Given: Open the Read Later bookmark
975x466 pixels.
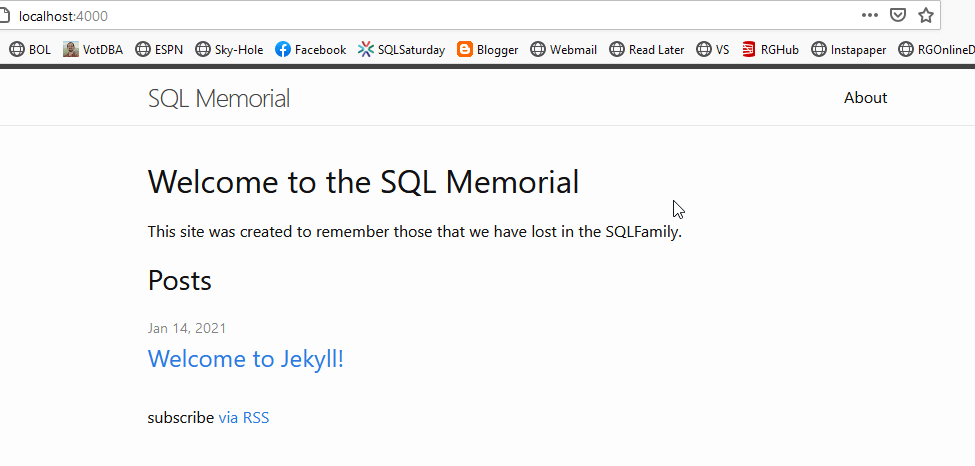Looking at the screenshot, I should (x=646, y=49).
